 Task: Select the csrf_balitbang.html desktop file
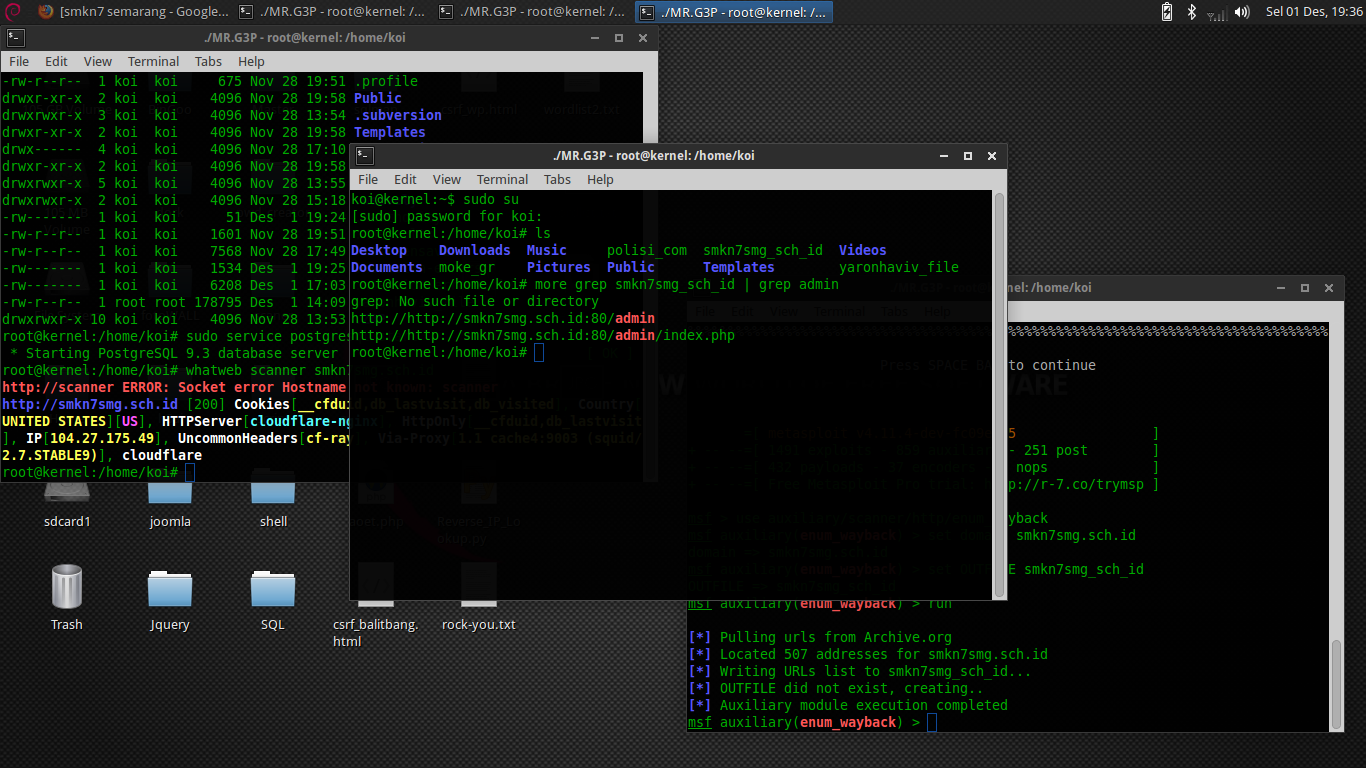click(375, 632)
